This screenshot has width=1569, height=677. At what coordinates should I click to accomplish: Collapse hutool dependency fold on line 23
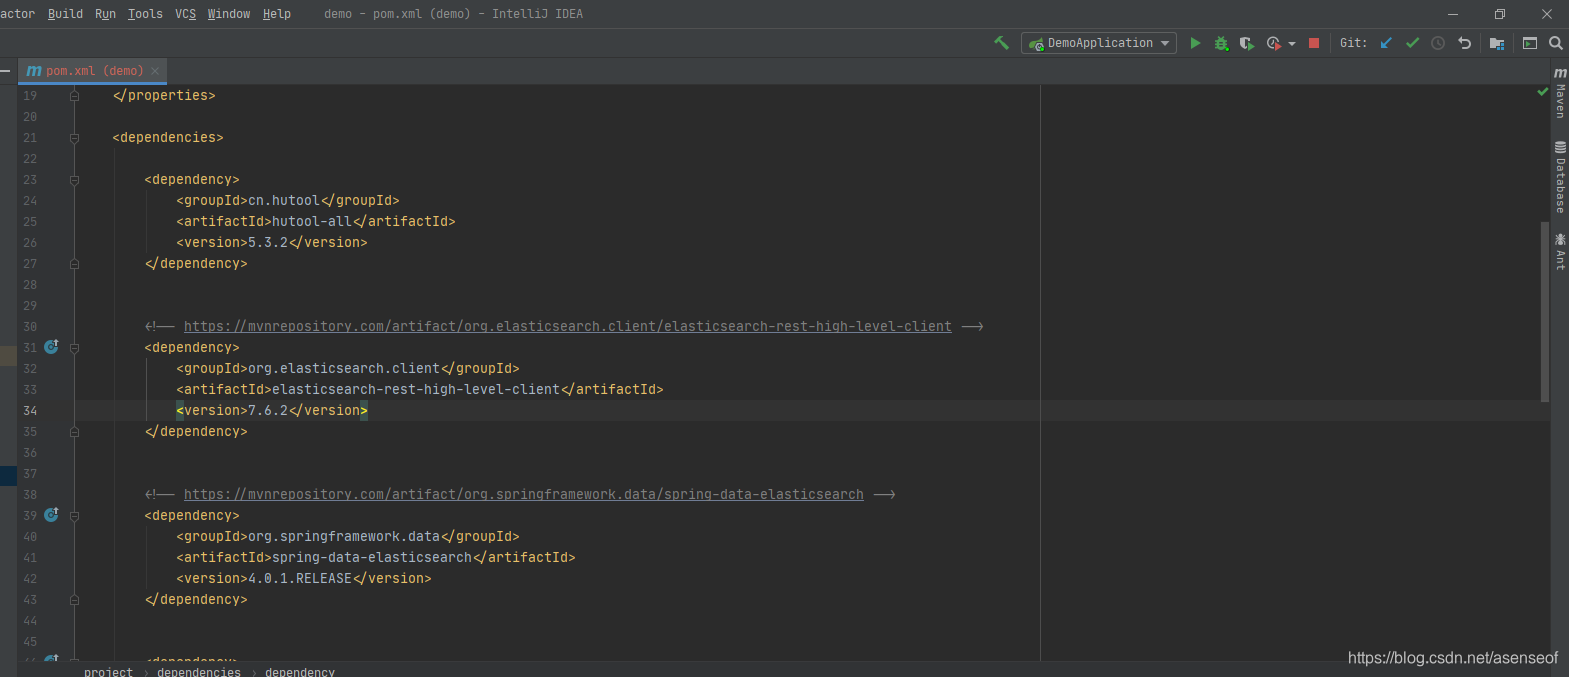(74, 180)
